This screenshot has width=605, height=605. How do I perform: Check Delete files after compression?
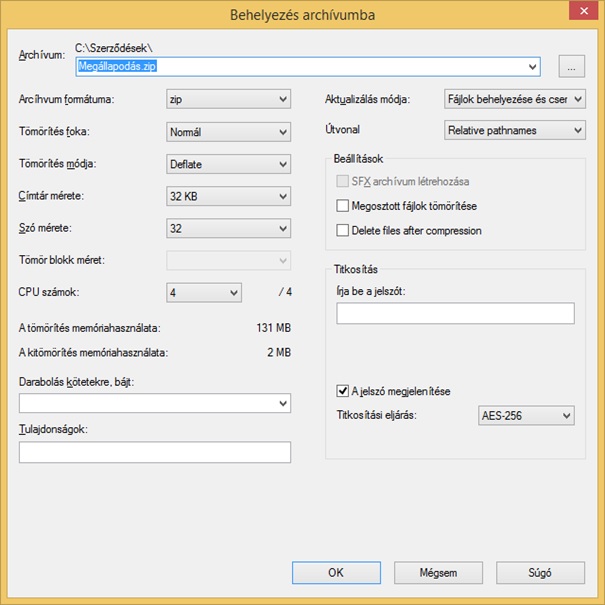344,231
